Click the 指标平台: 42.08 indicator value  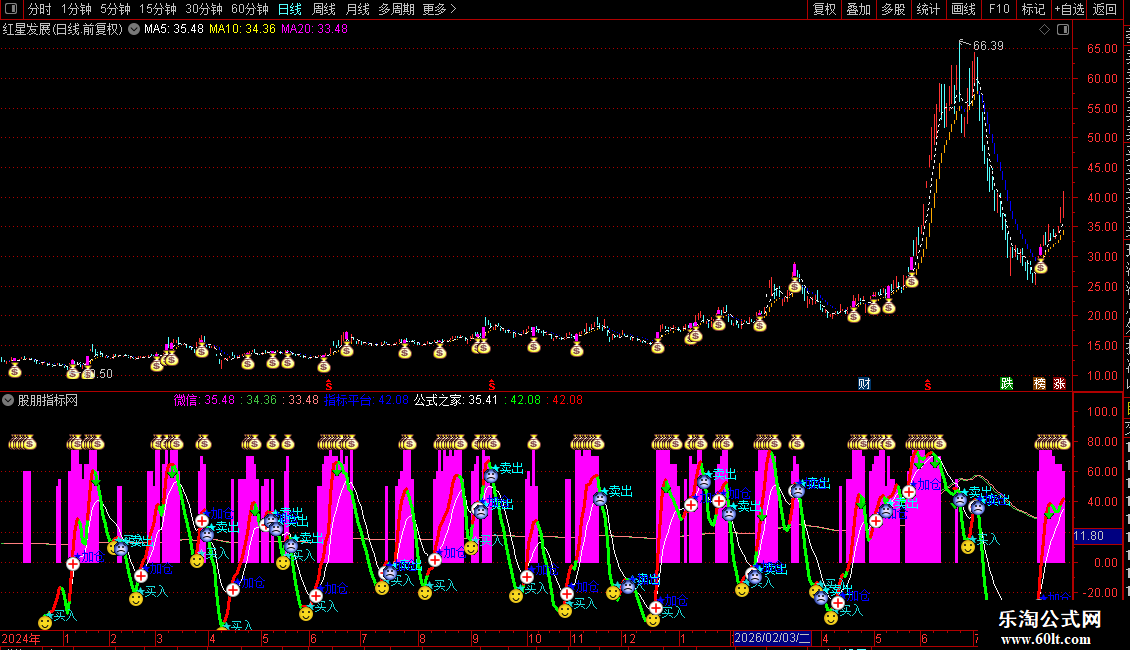pos(366,400)
